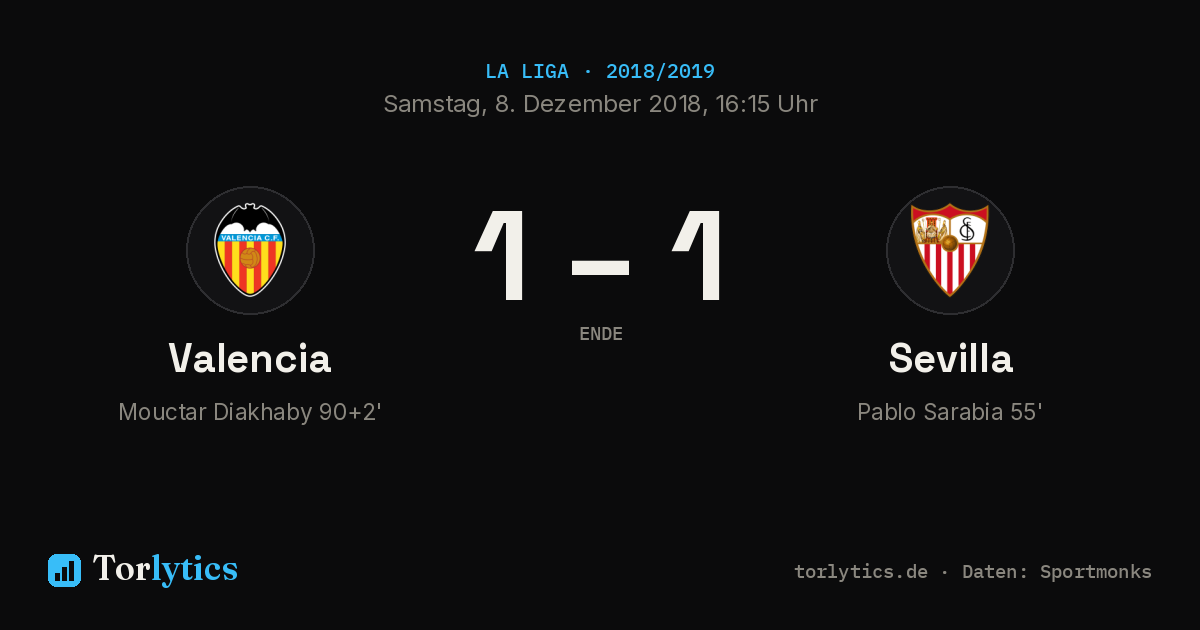The image size is (1200, 630).
Task: Click the Daten: Sportmonks credit
Action: click(x=1057, y=572)
